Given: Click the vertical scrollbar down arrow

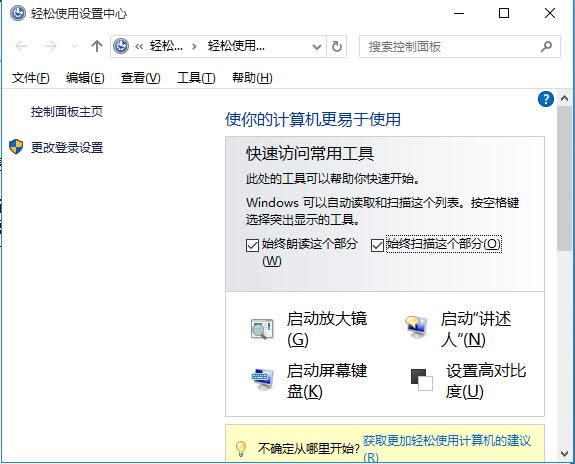Looking at the screenshot, I should (565, 454).
